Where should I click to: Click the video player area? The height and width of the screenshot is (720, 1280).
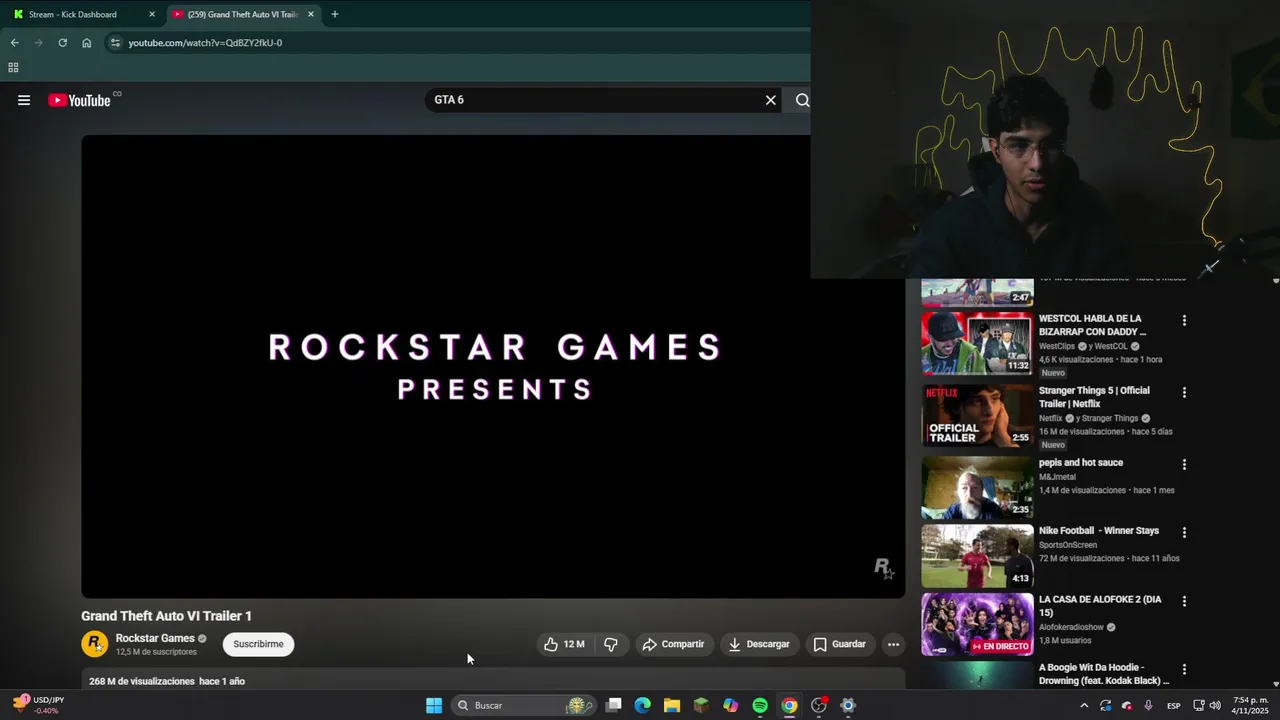[493, 366]
